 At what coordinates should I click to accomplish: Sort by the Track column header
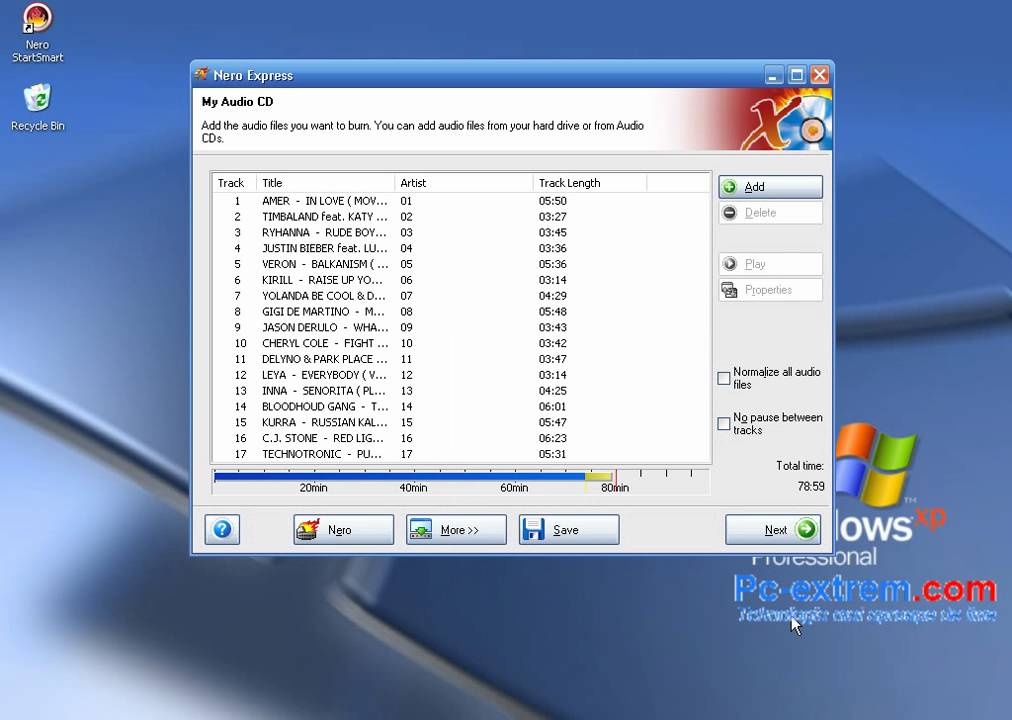(234, 183)
